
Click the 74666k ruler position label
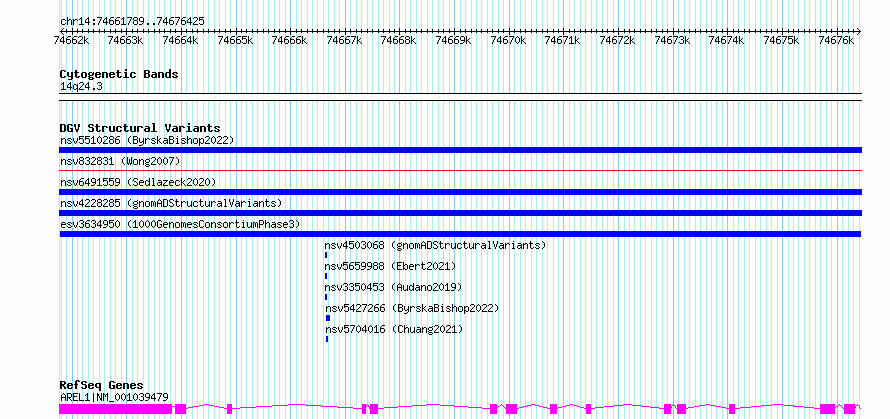click(x=289, y=40)
